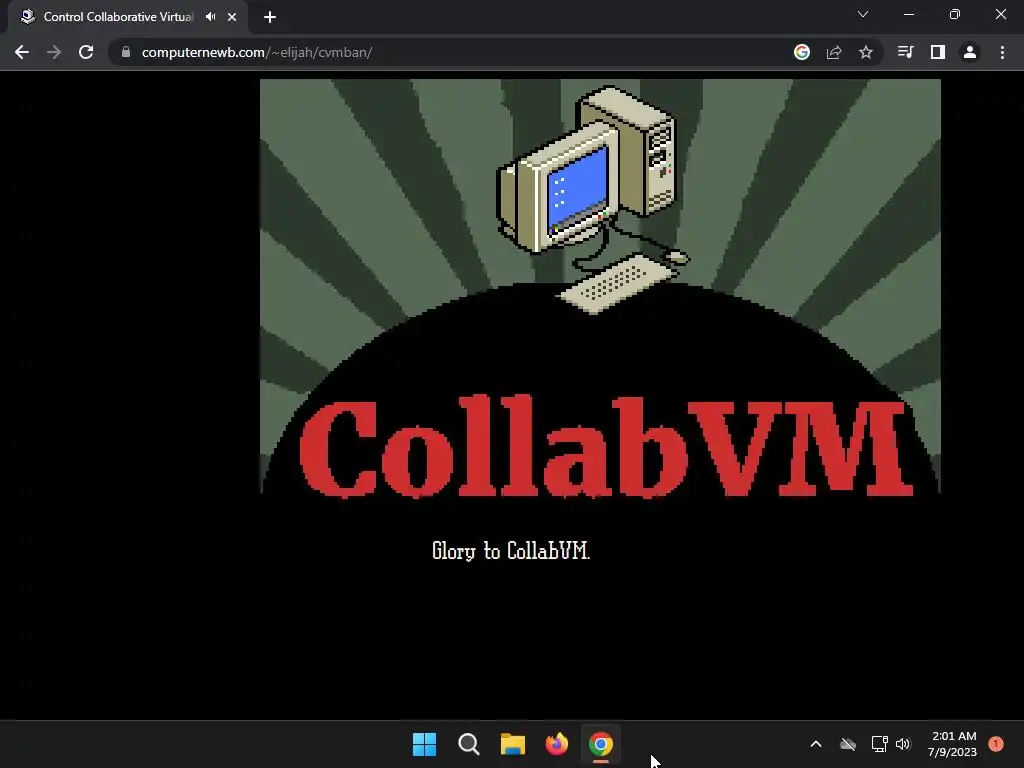
Task: Click the OneDrive cloud tray icon
Action: pos(848,744)
